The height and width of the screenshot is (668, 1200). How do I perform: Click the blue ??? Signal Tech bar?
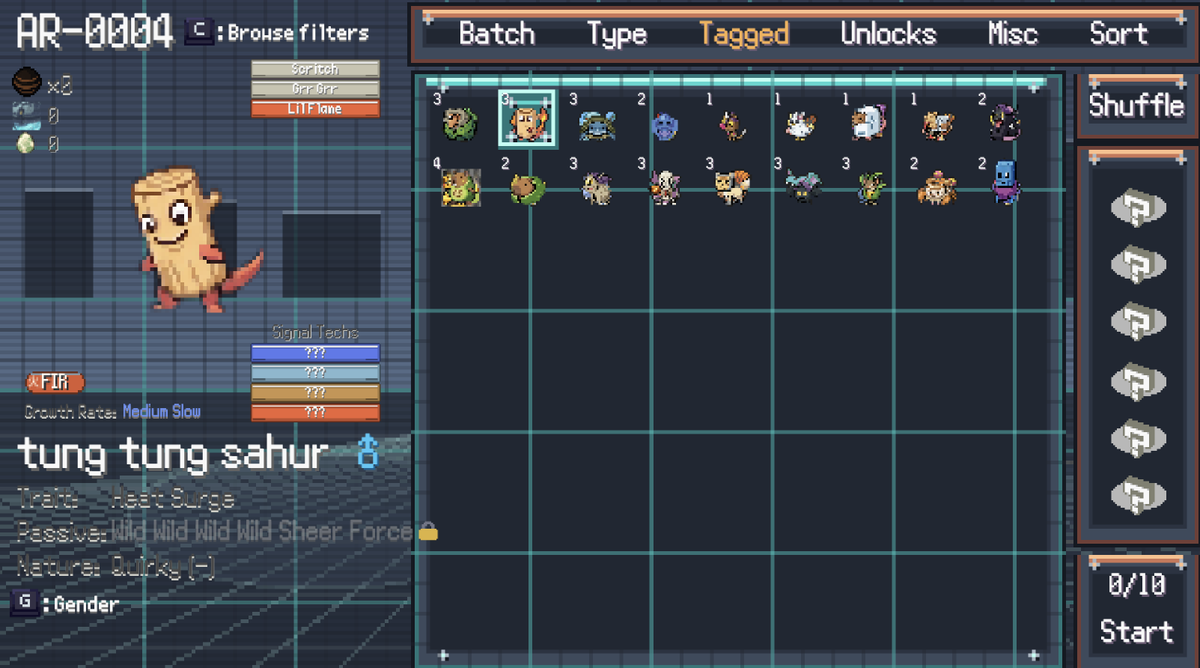tap(315, 353)
